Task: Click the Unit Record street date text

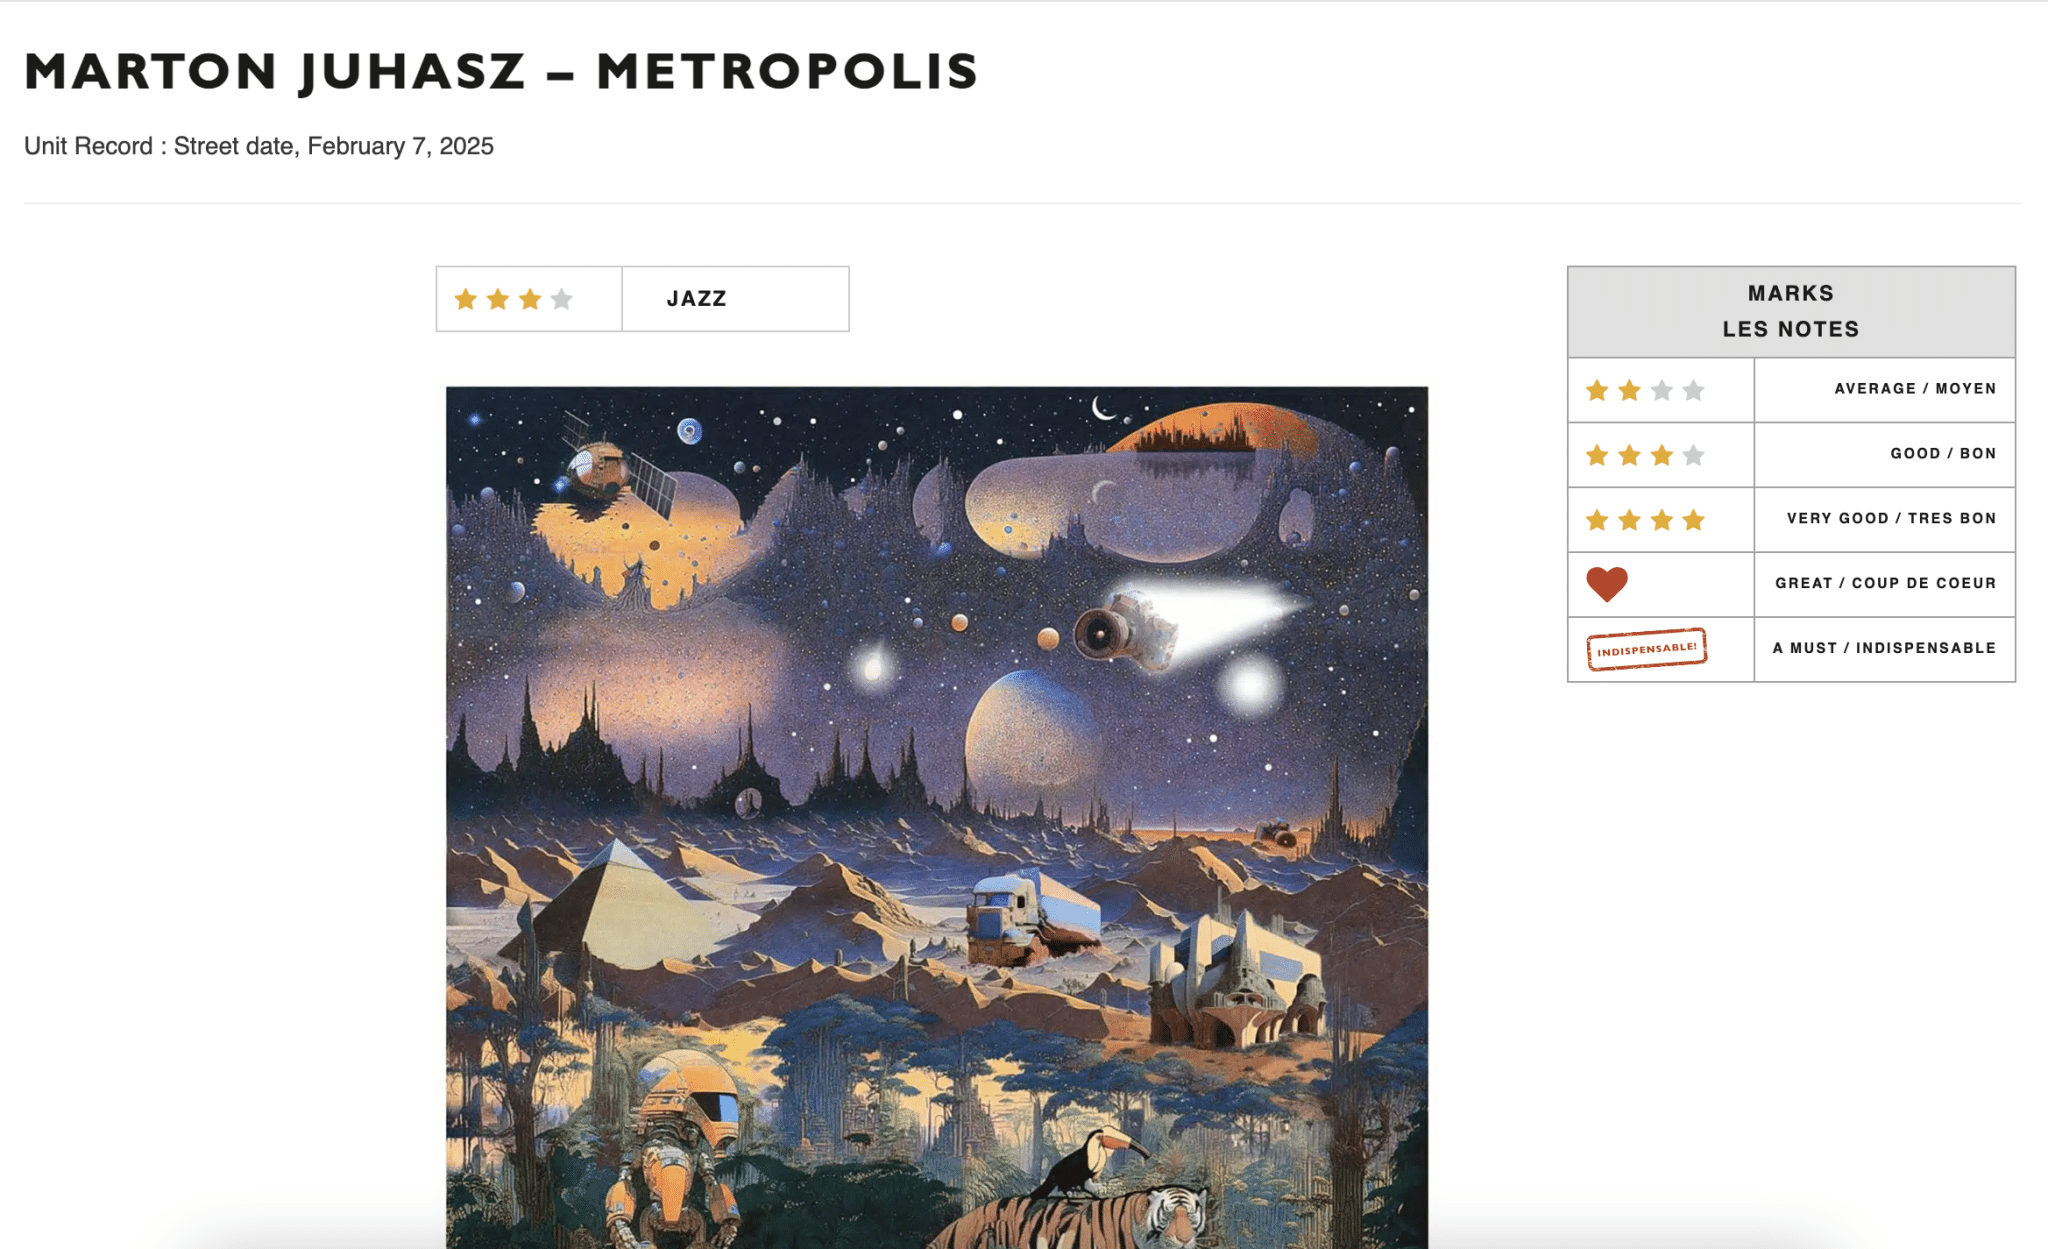Action: click(x=259, y=146)
